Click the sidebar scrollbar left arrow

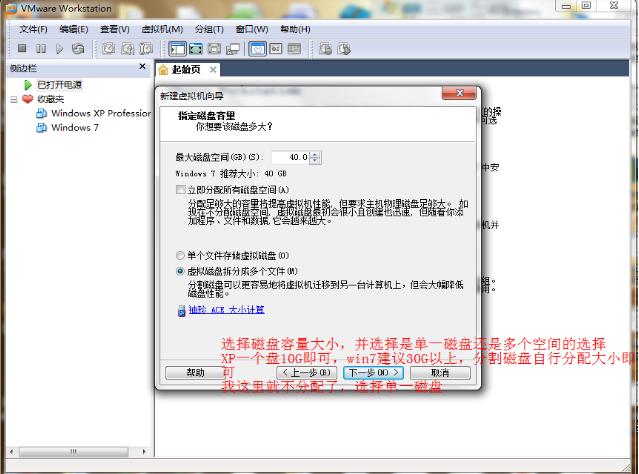[x=11, y=452]
